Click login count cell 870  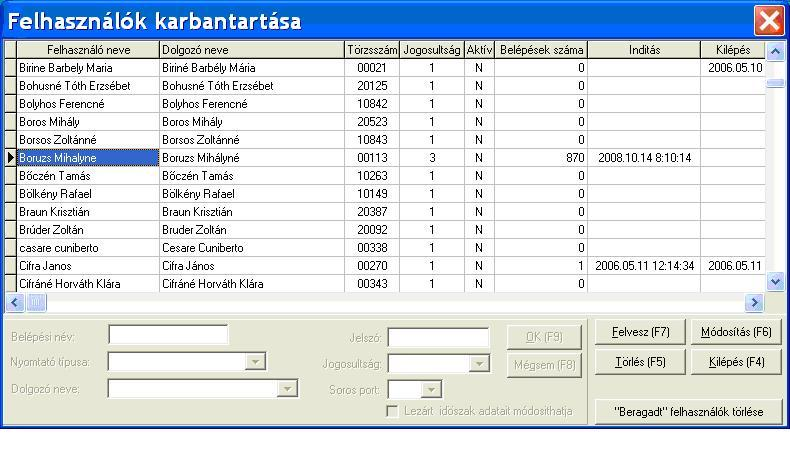pyautogui.click(x=541, y=158)
